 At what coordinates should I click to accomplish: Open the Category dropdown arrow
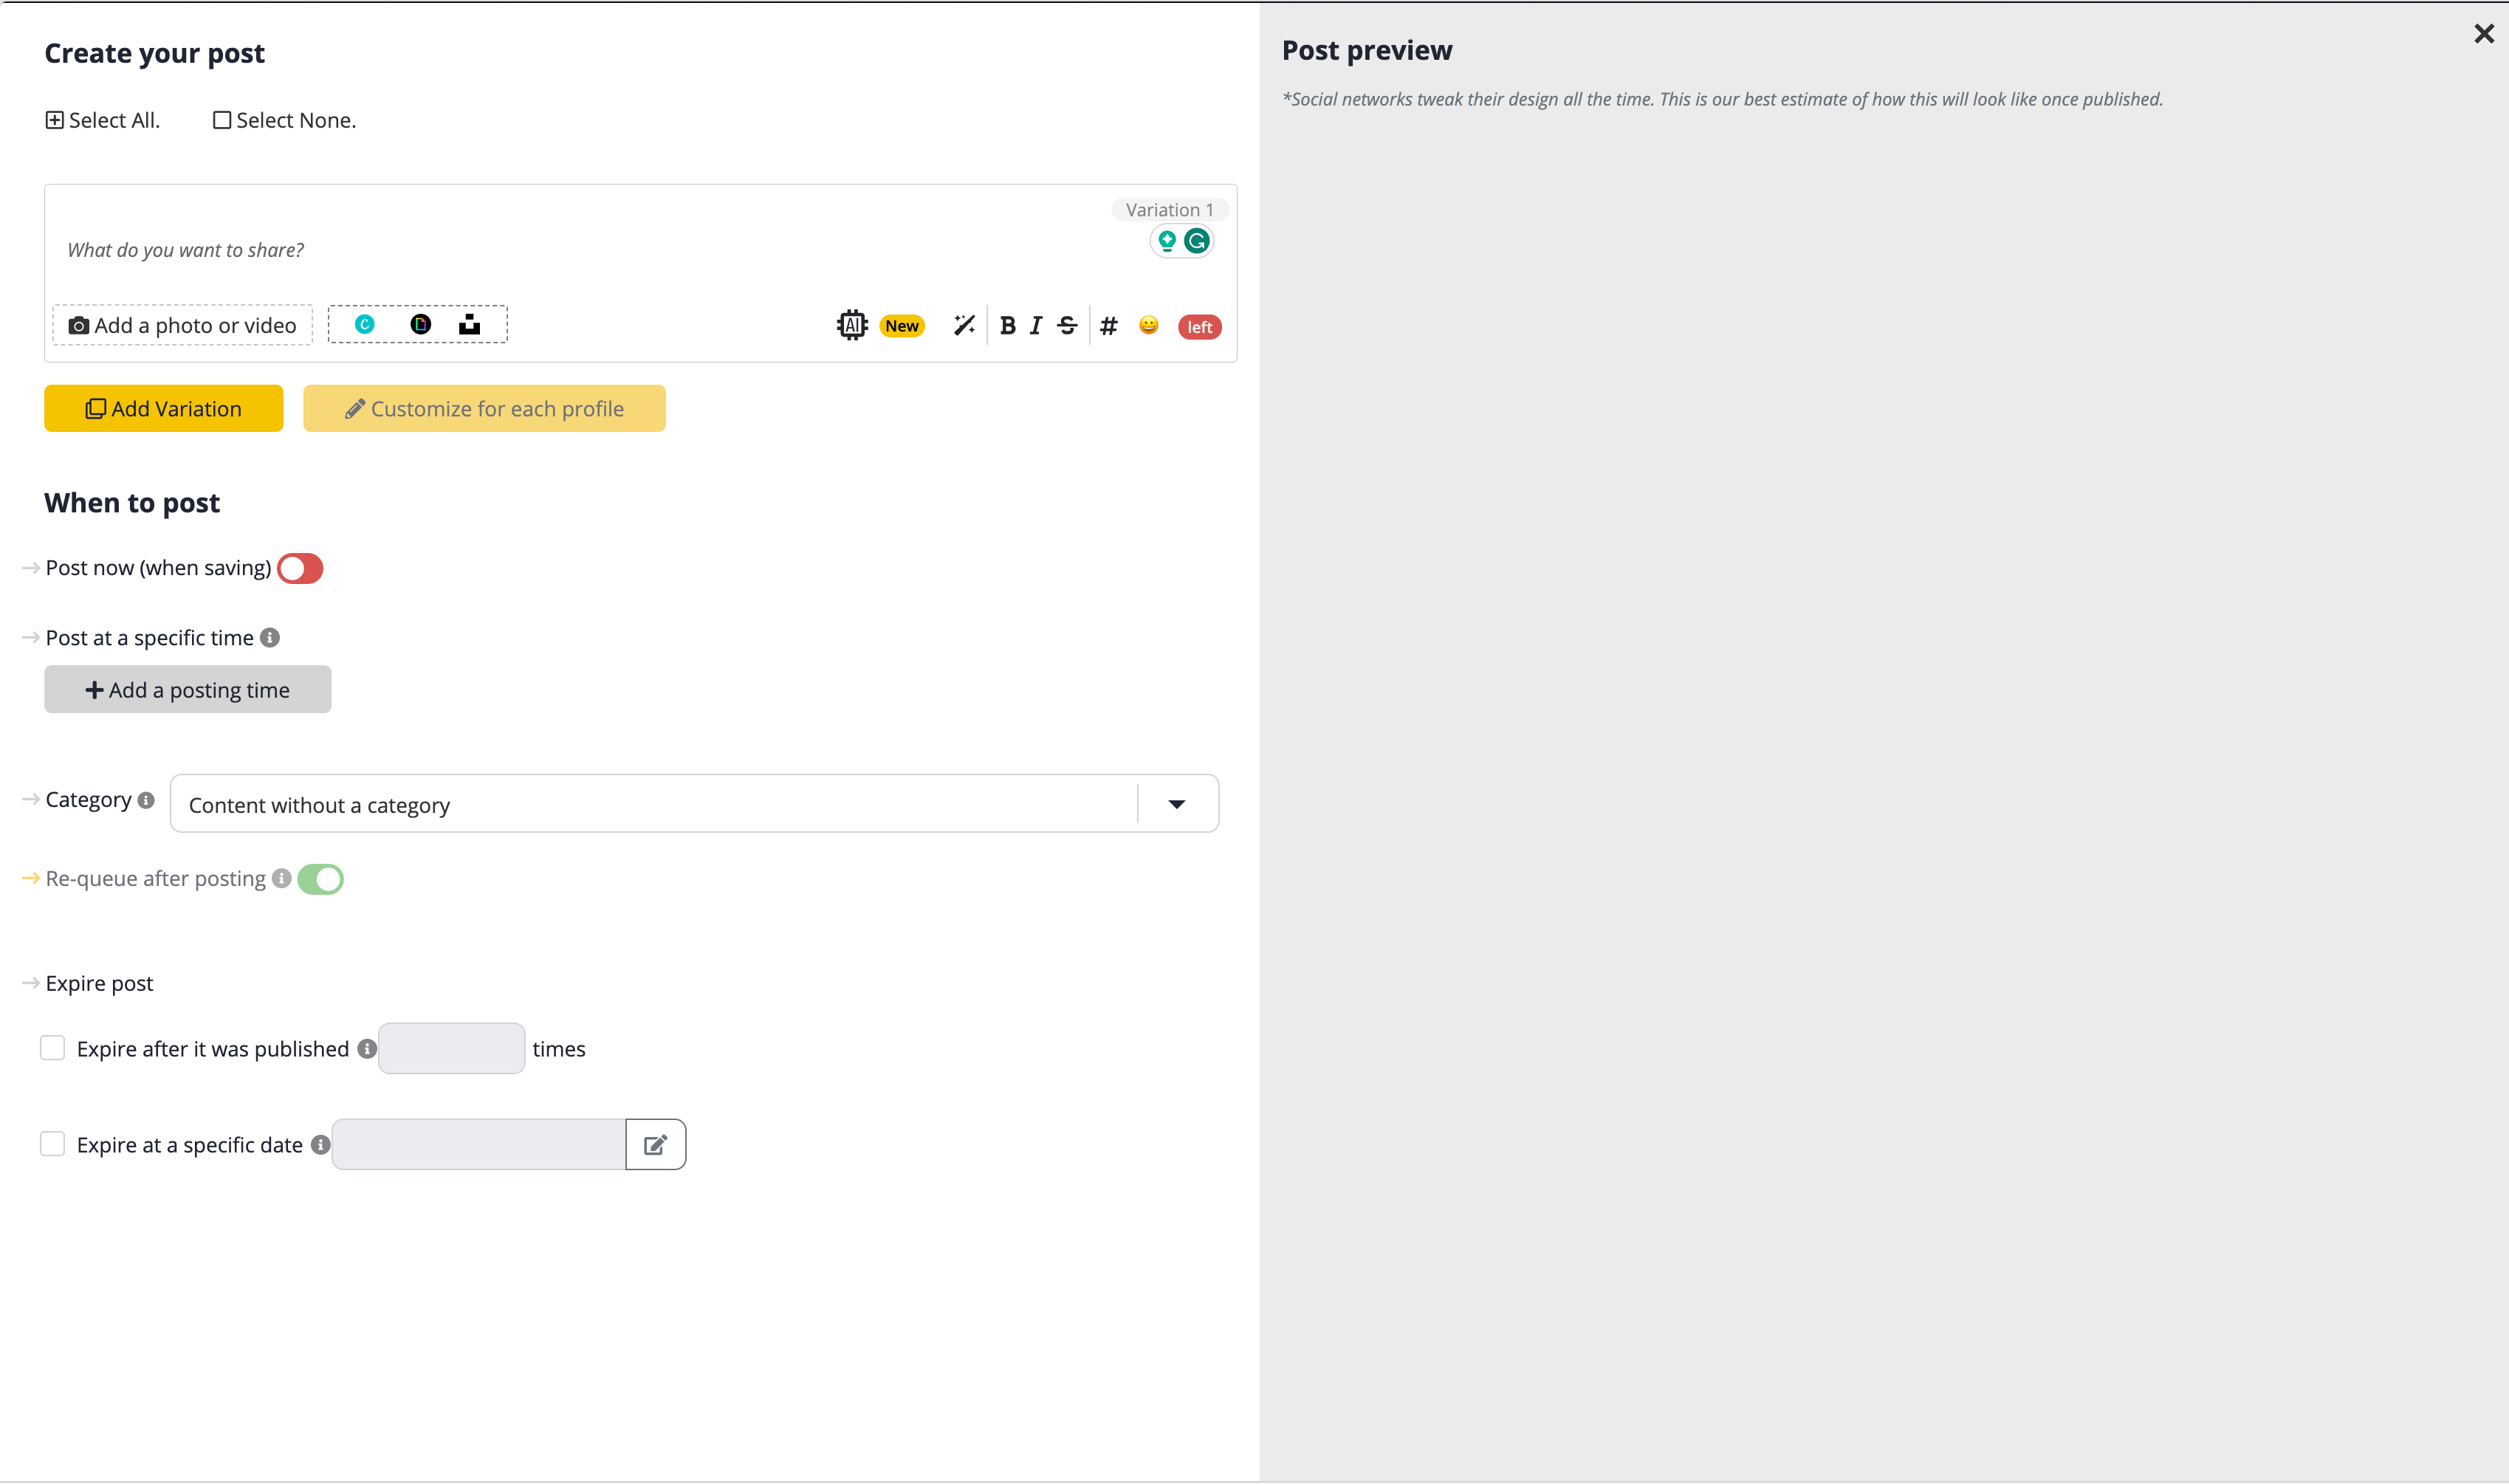[1177, 804]
